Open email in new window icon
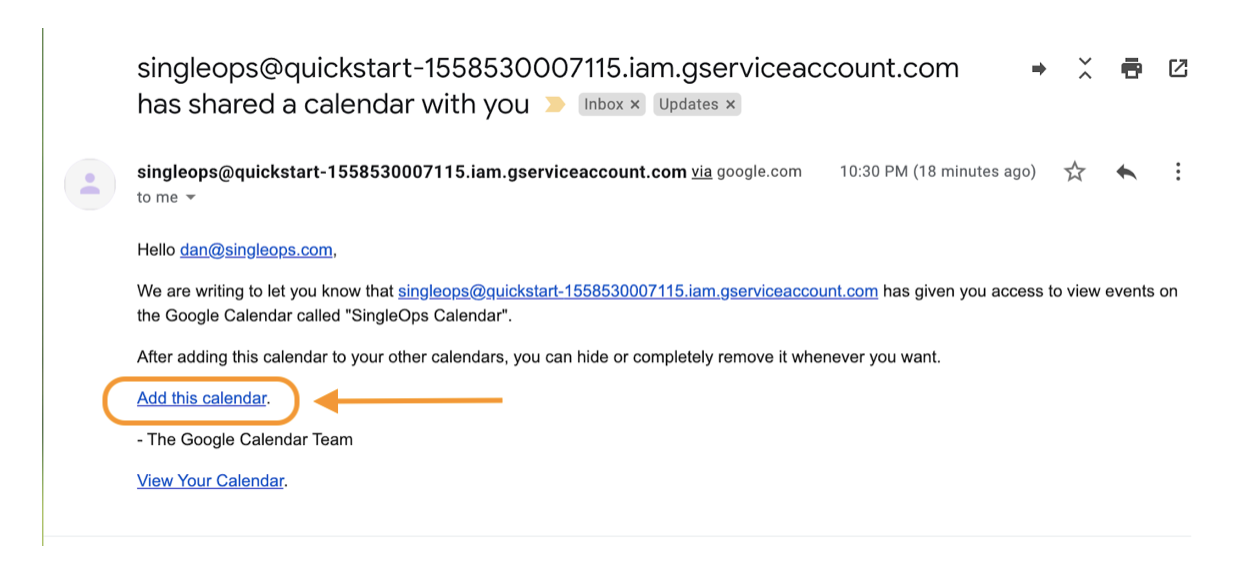 (1179, 69)
